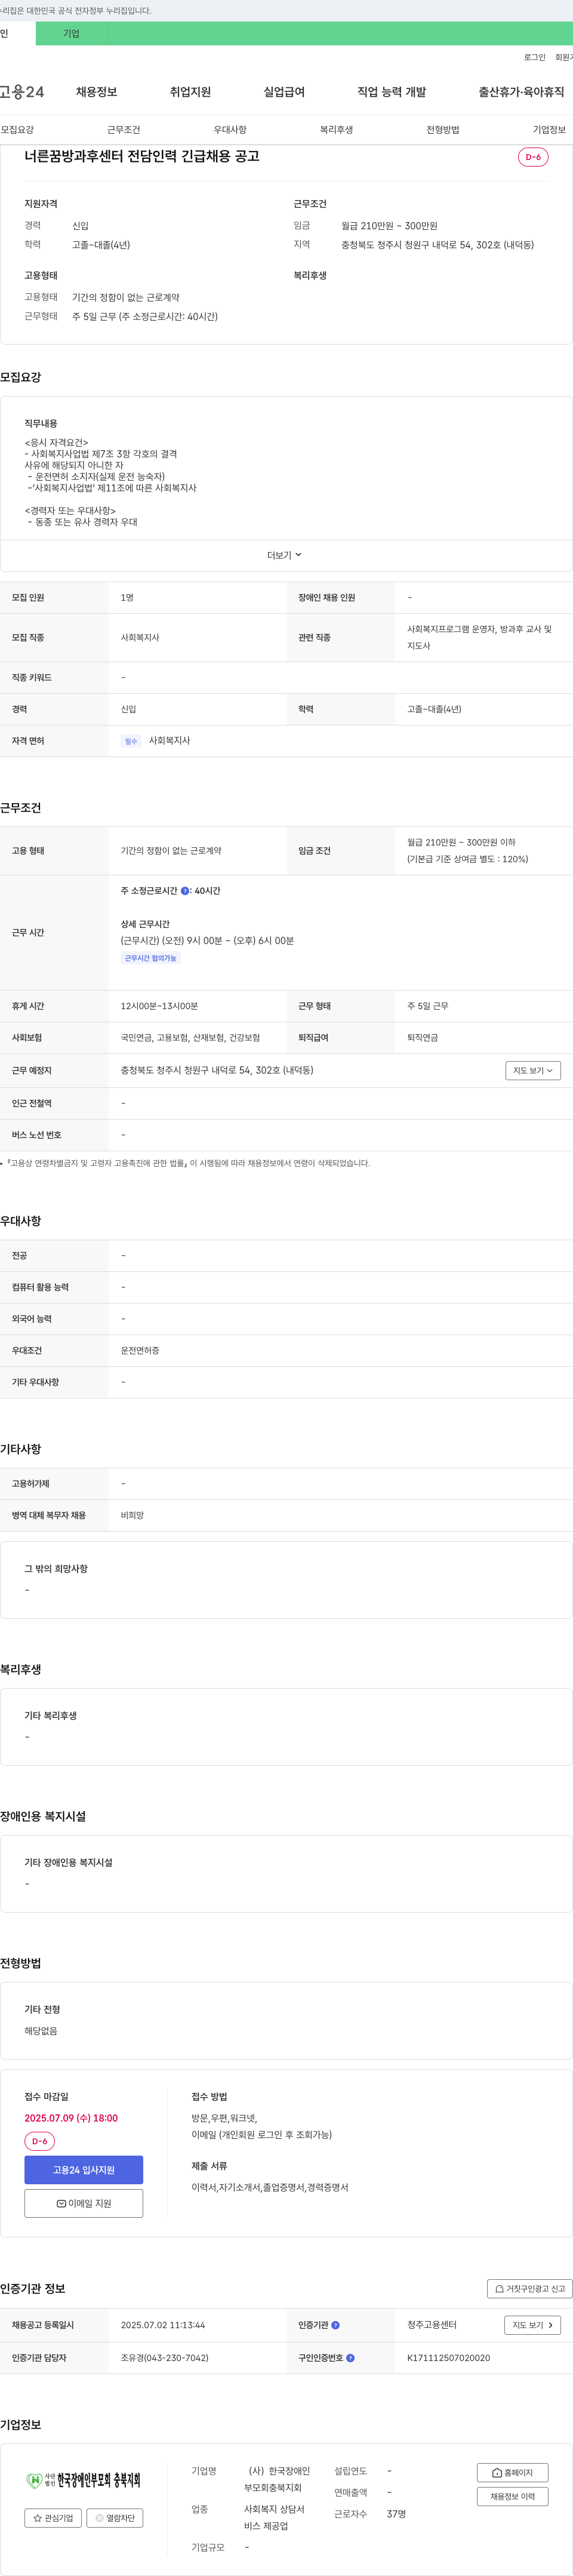Click the 한국장애인부모회 충북지회 company logo
The height and width of the screenshot is (2576, 573).
[84, 2480]
